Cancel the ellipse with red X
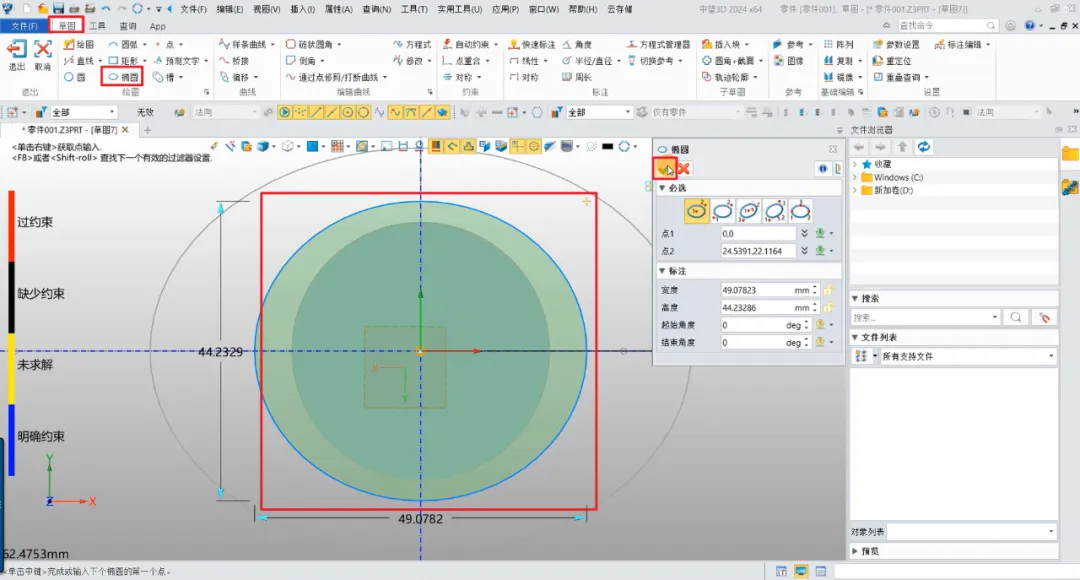This screenshot has width=1080, height=580. click(685, 169)
